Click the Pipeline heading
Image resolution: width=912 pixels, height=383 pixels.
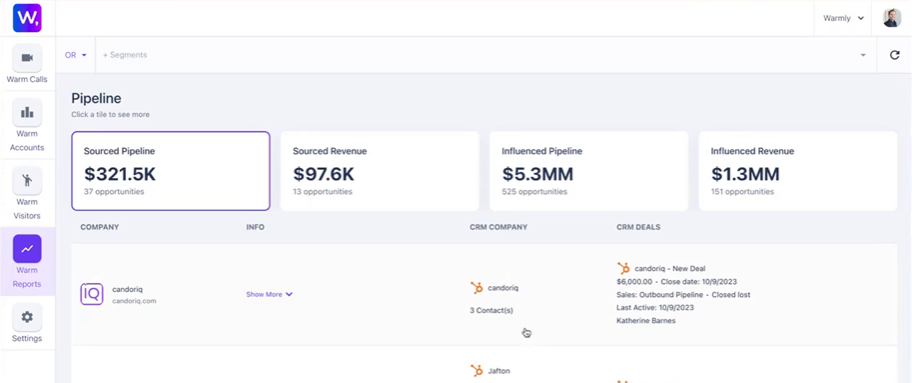point(97,98)
